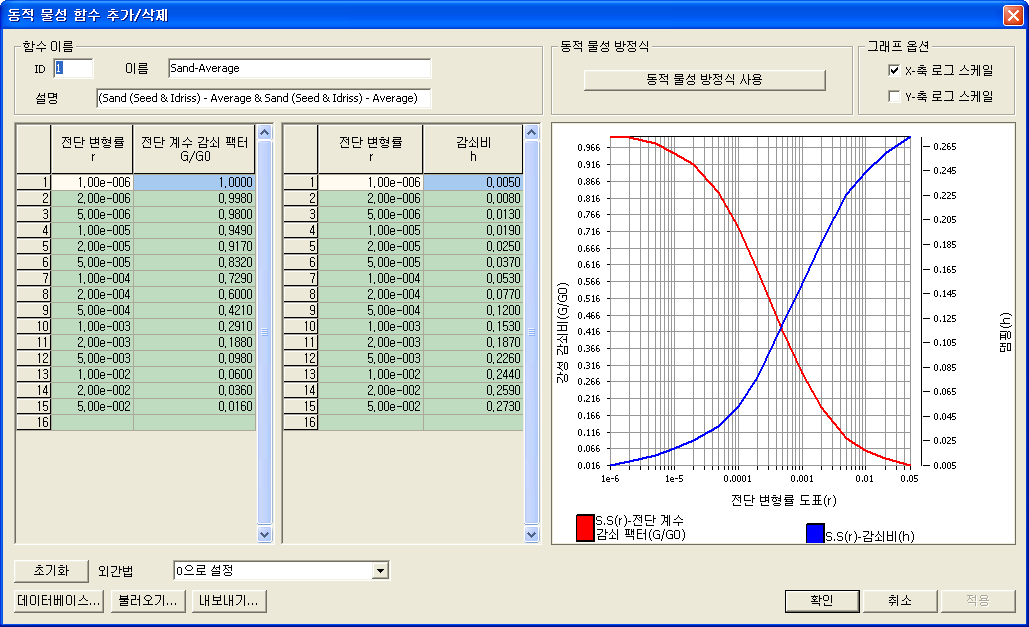Confirm with the 확인 button
This screenshot has height=627, width=1029.
(x=821, y=600)
